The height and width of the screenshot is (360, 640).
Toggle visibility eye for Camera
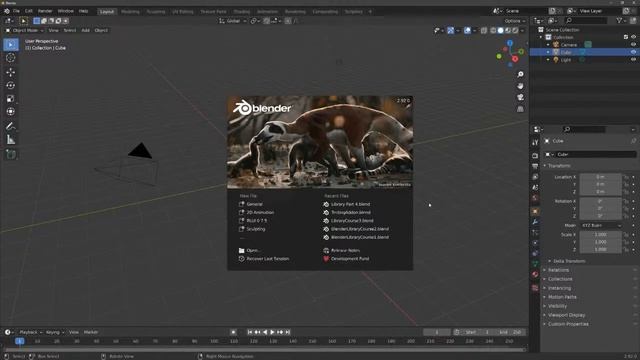tap(633, 44)
